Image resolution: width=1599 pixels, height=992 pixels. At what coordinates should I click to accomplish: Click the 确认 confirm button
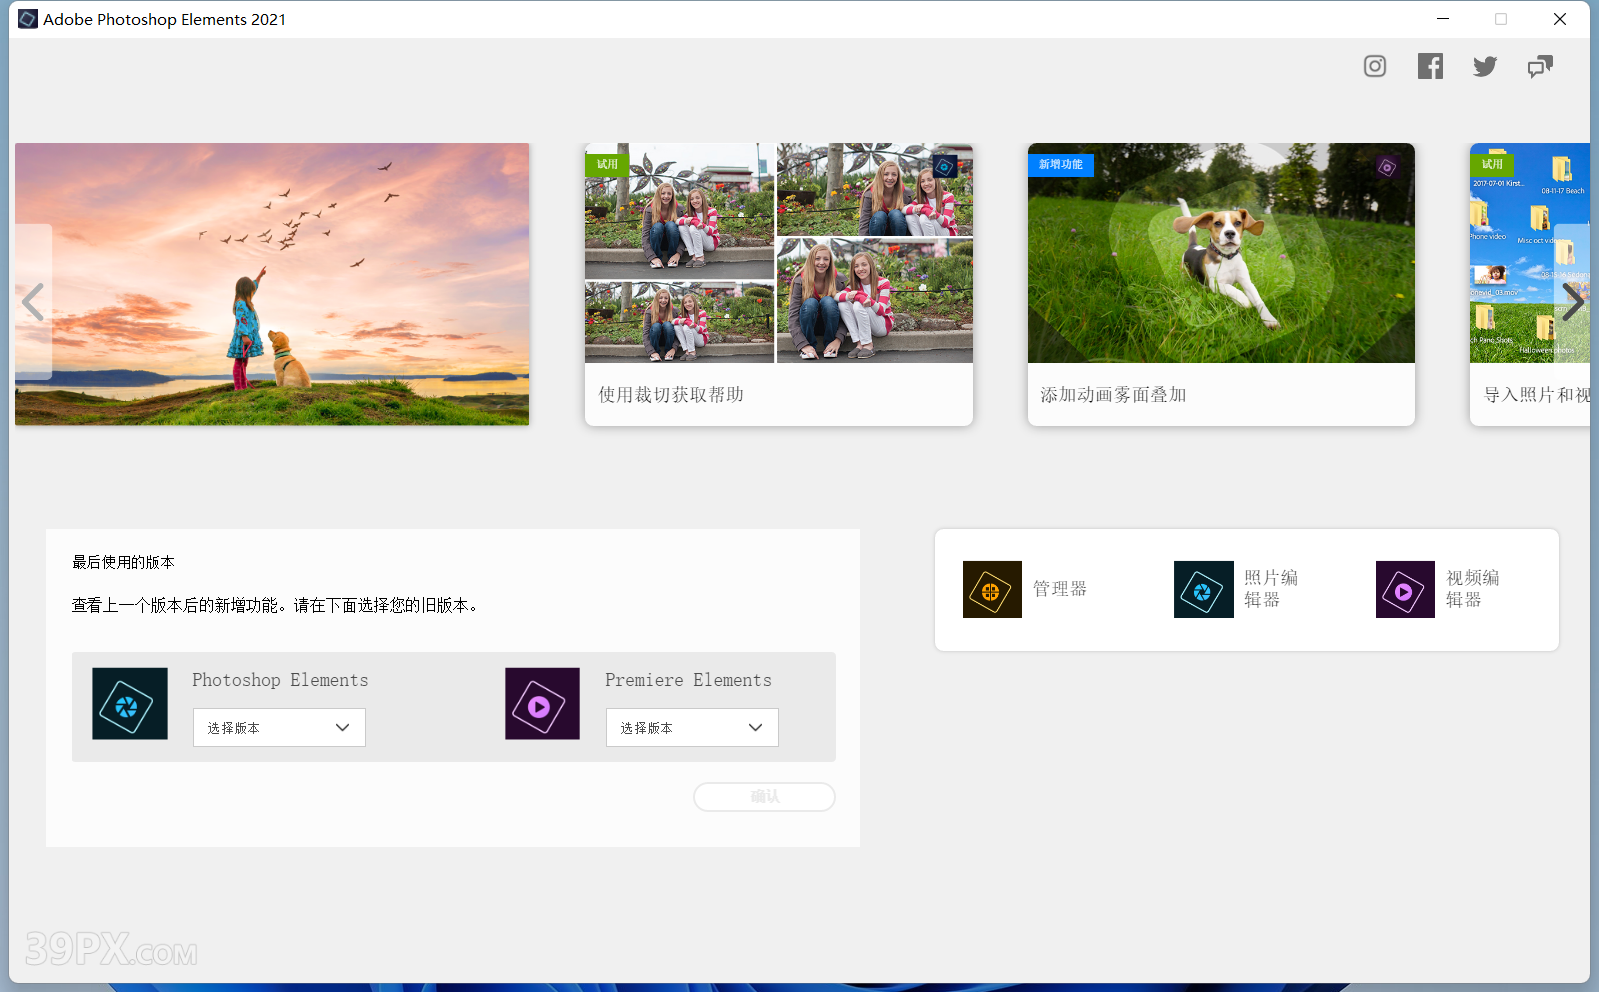tap(764, 797)
